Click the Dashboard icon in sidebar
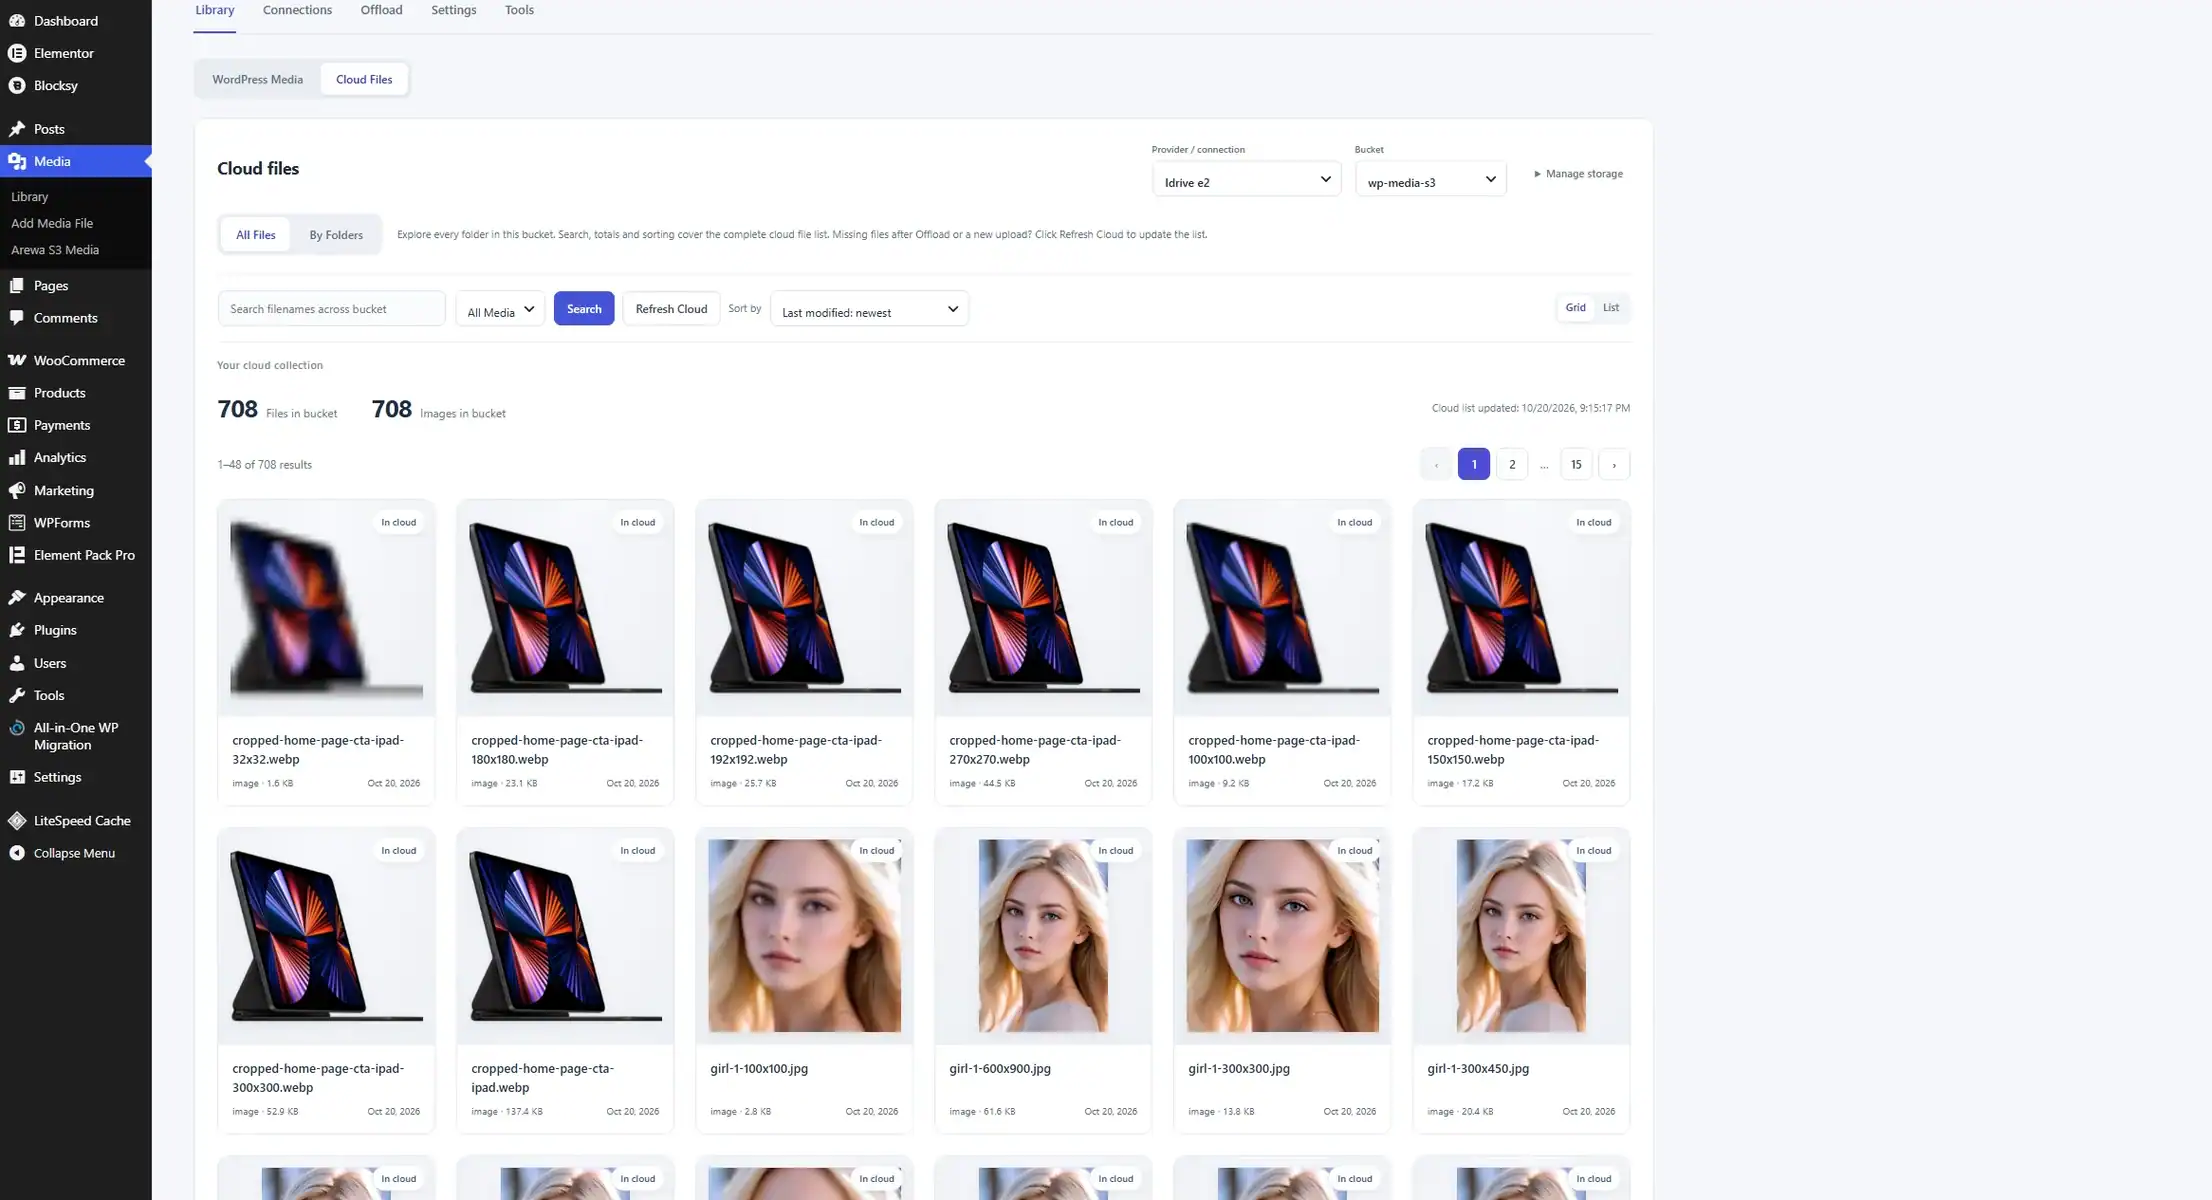Viewport: 2212px width, 1200px height. point(17,21)
